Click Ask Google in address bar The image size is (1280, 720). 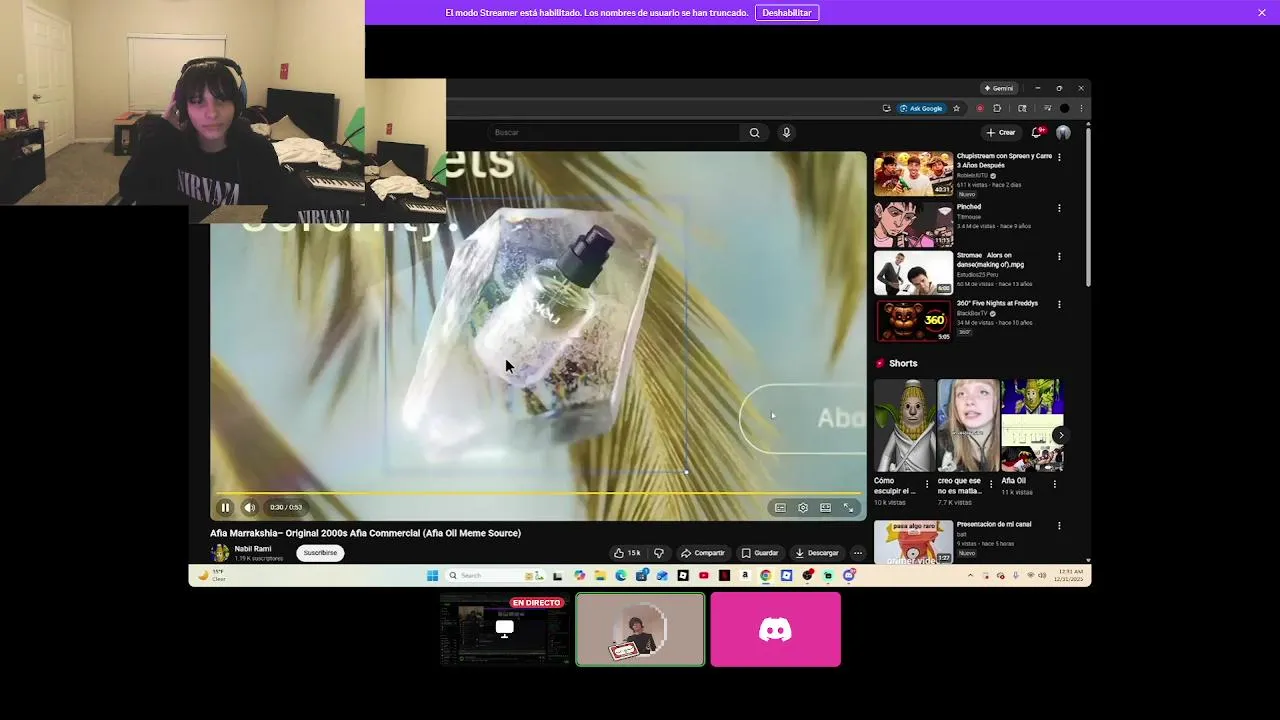(x=921, y=108)
